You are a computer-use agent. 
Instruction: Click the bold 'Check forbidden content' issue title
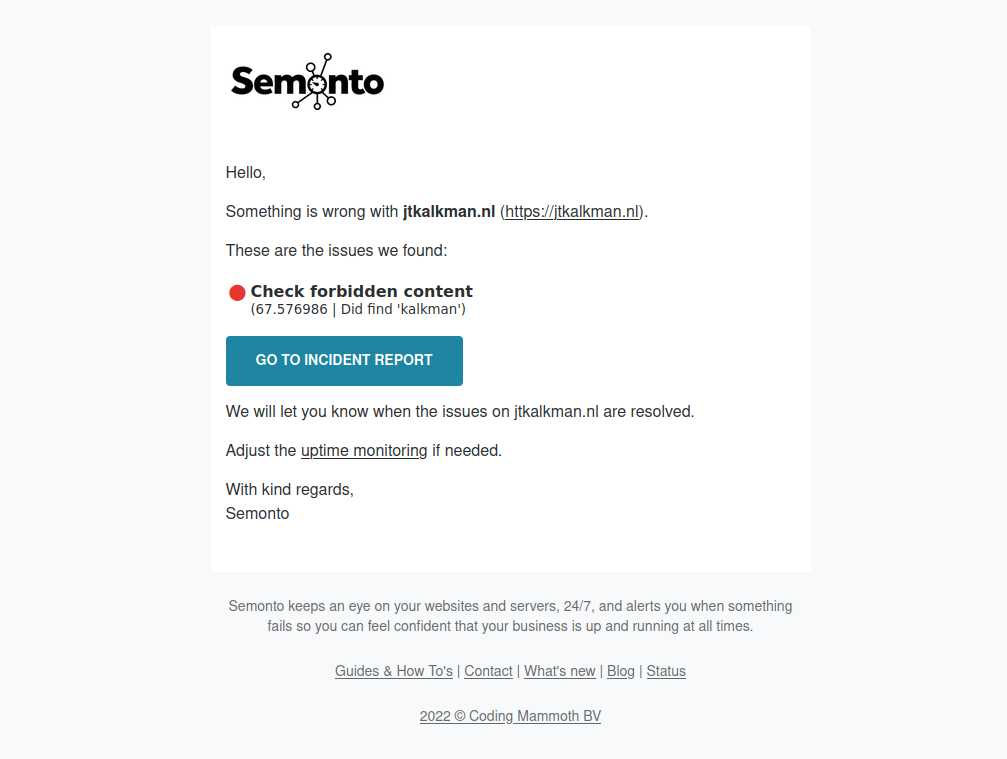click(x=363, y=291)
